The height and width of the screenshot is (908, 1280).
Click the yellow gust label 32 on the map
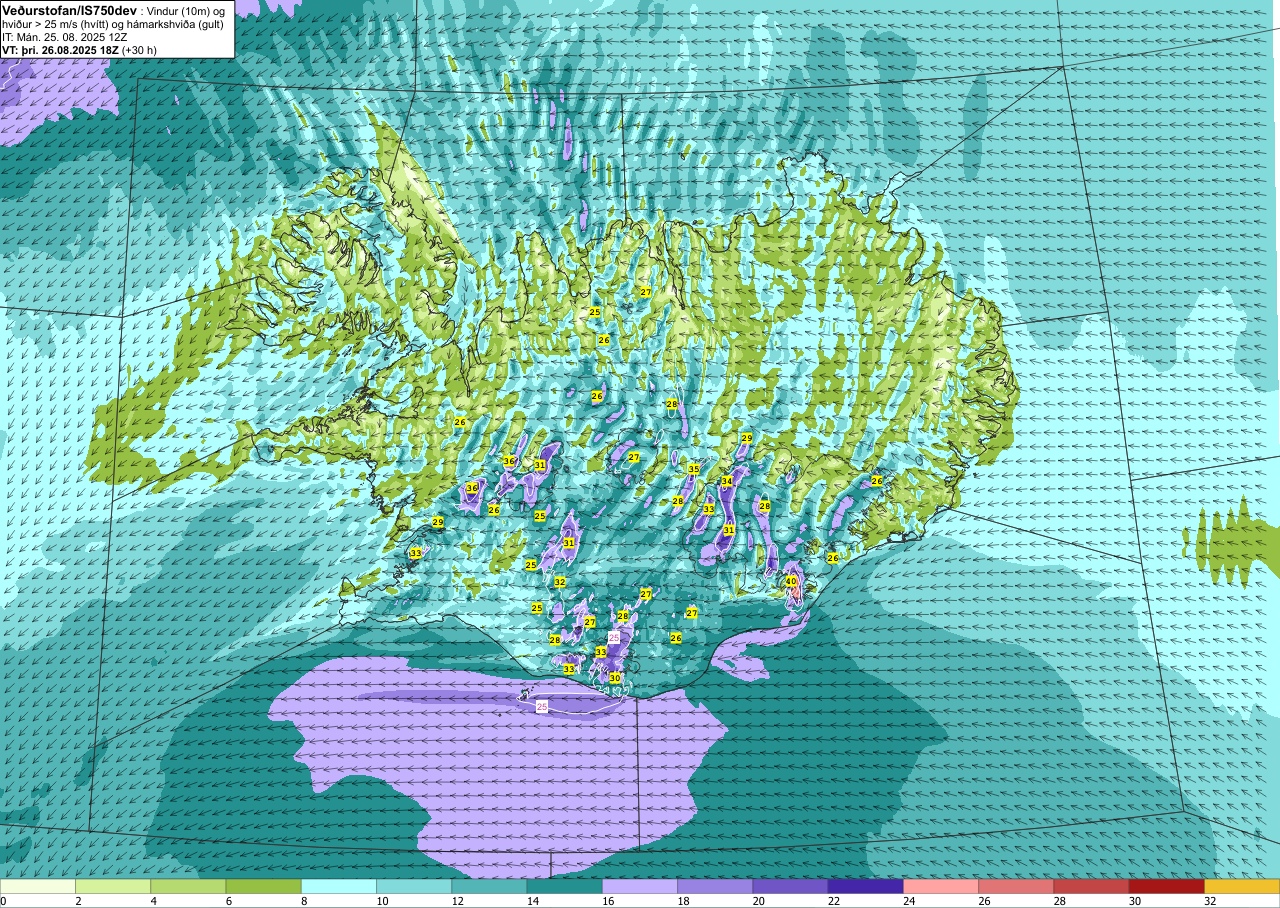(x=560, y=582)
